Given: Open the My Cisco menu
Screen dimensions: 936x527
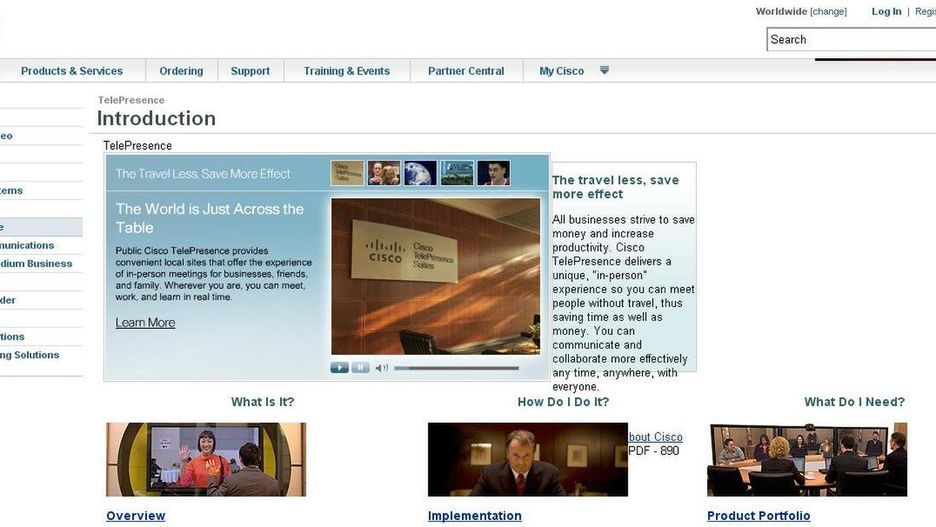Looking at the screenshot, I should click(562, 71).
